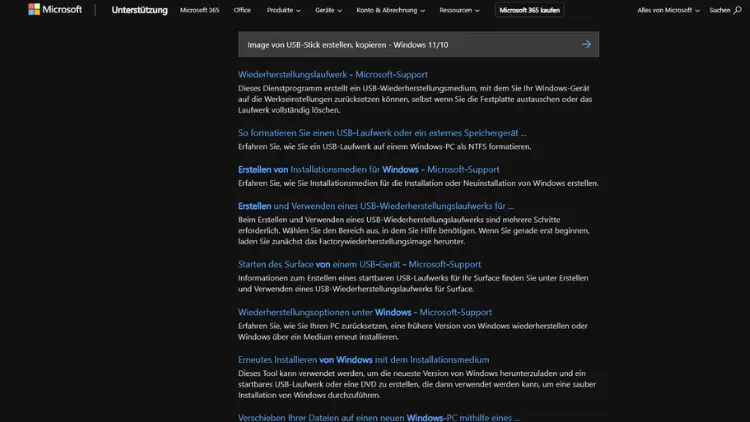Open Starten des Surface von einem USB-Gerät result

[360, 264]
